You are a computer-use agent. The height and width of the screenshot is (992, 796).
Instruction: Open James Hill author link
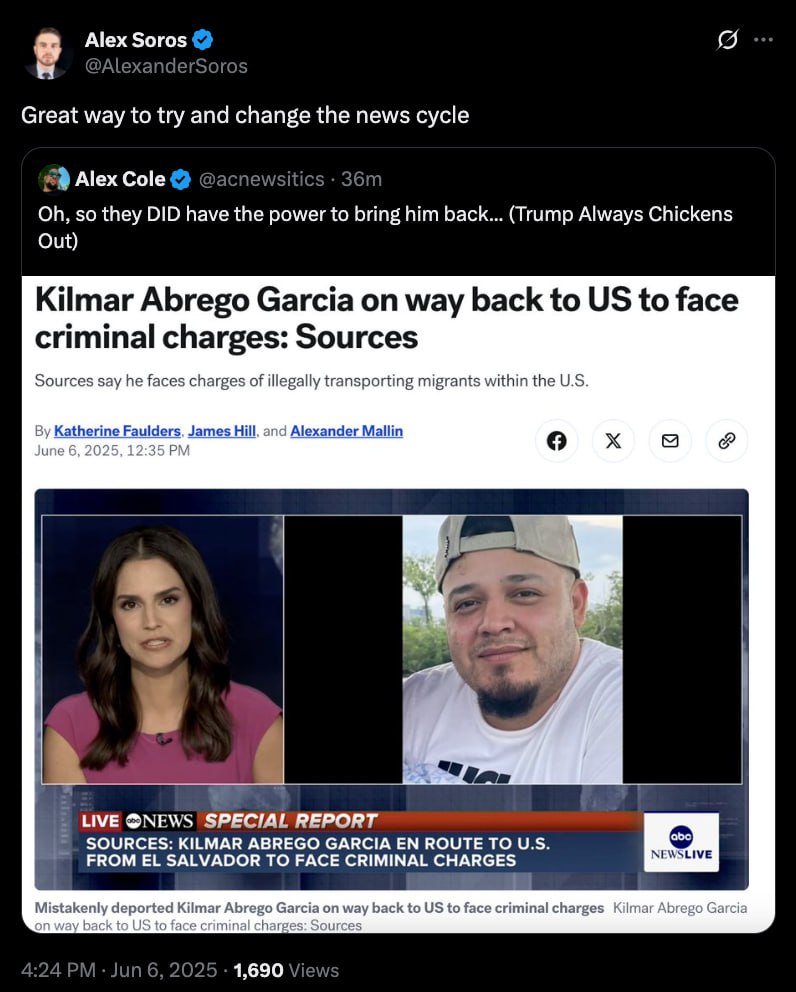coord(221,431)
